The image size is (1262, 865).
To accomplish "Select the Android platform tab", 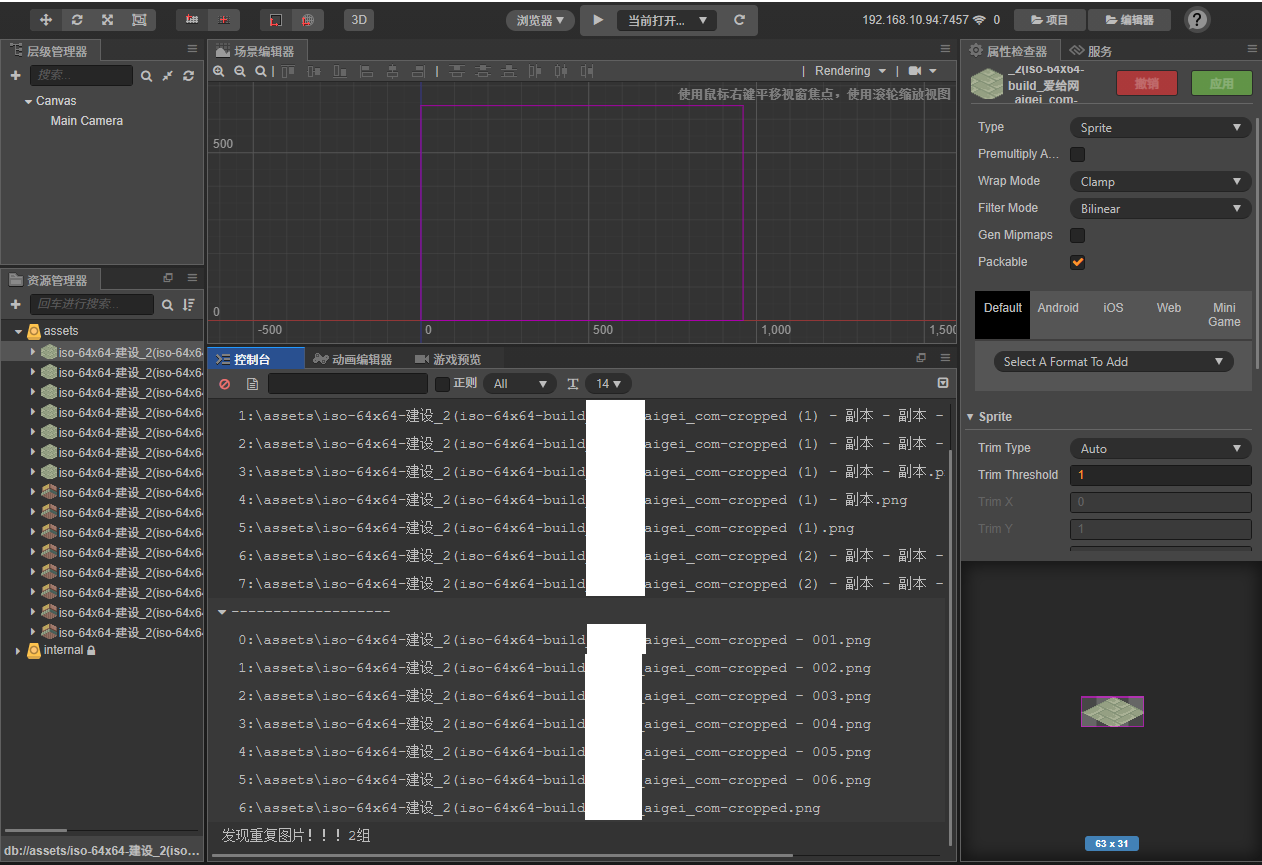I will coord(1058,308).
